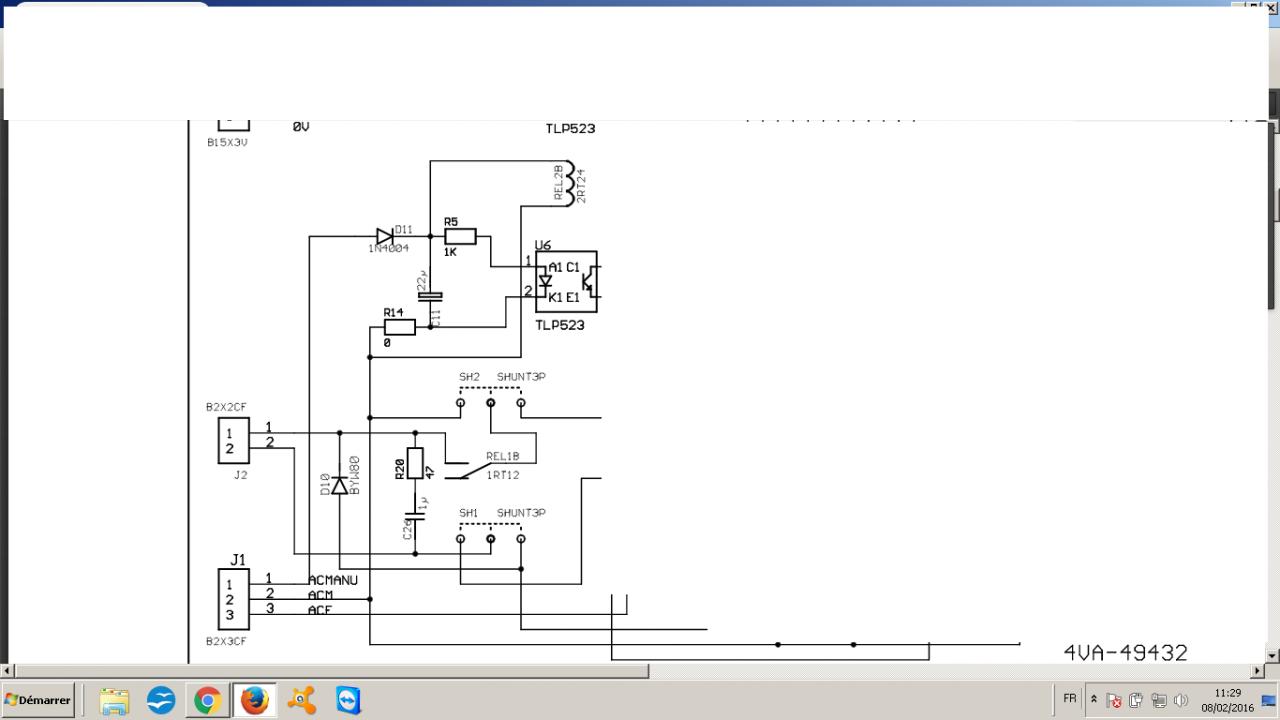Viewport: 1280px width, 720px height.
Task: Switch to Google Chrome in the taskbar
Action: [207, 700]
